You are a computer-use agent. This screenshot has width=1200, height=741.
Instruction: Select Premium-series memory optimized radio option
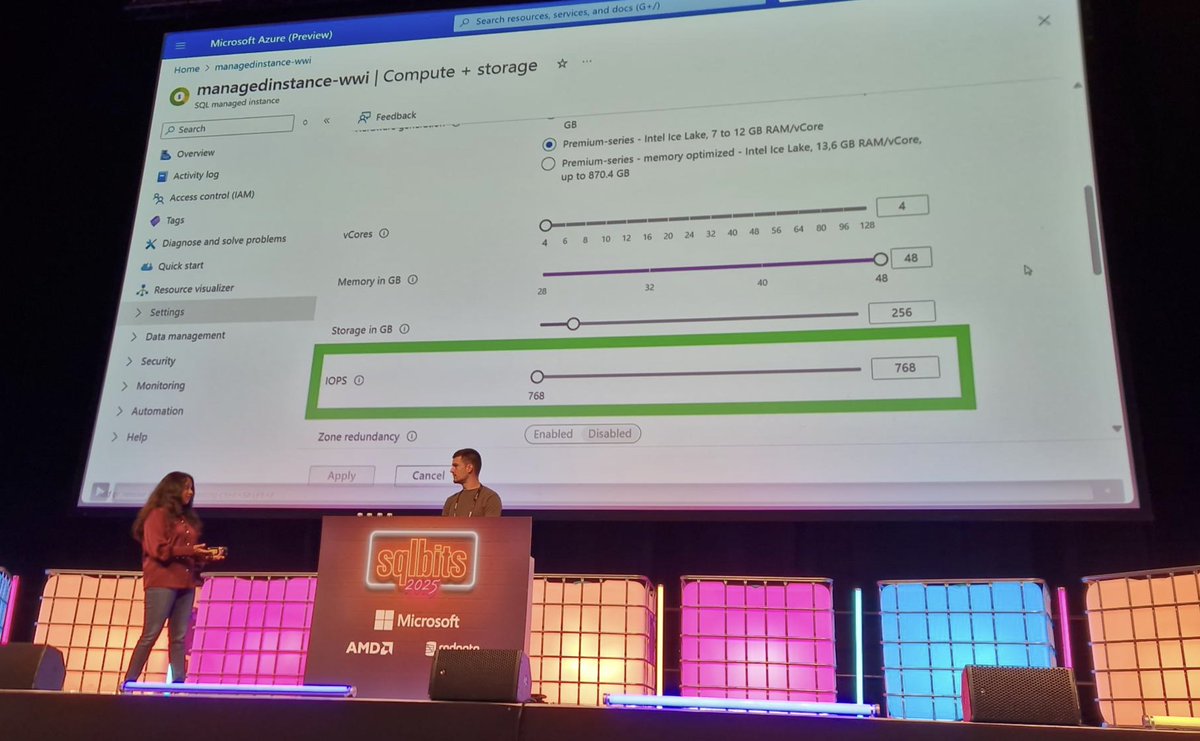[x=548, y=164]
